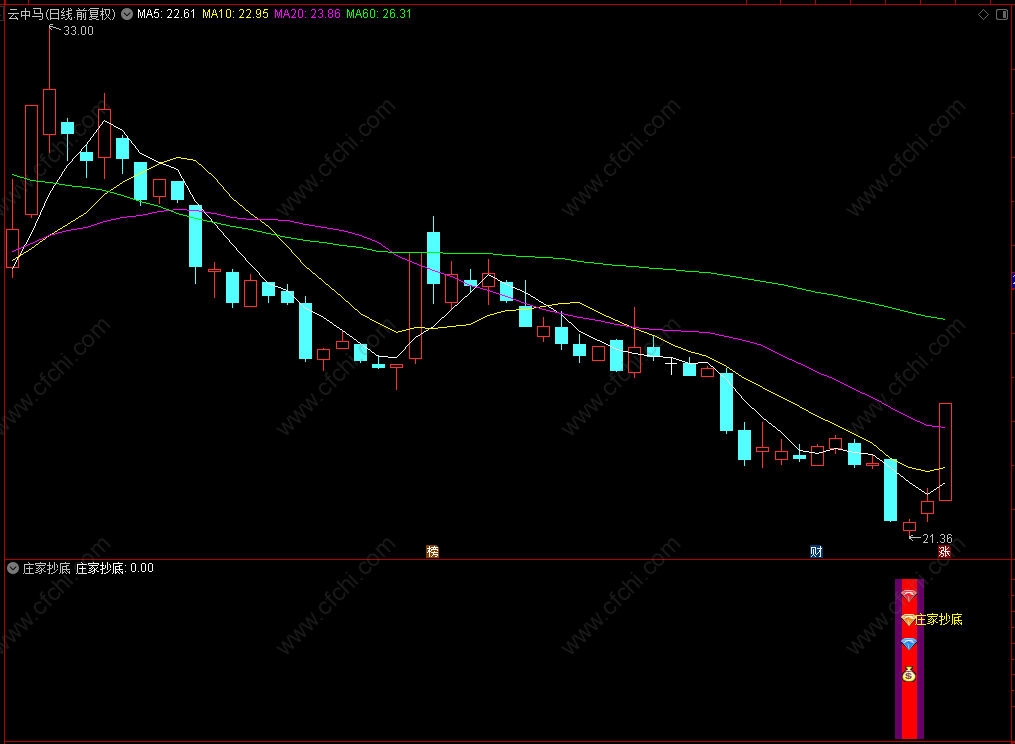Click the stock title 云中马(日线.前复权)

(x=61, y=14)
